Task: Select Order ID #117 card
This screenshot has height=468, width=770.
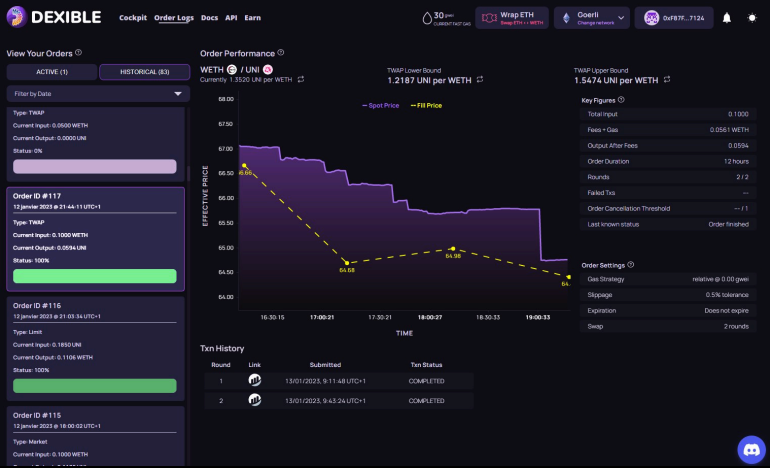Action: pos(95,239)
